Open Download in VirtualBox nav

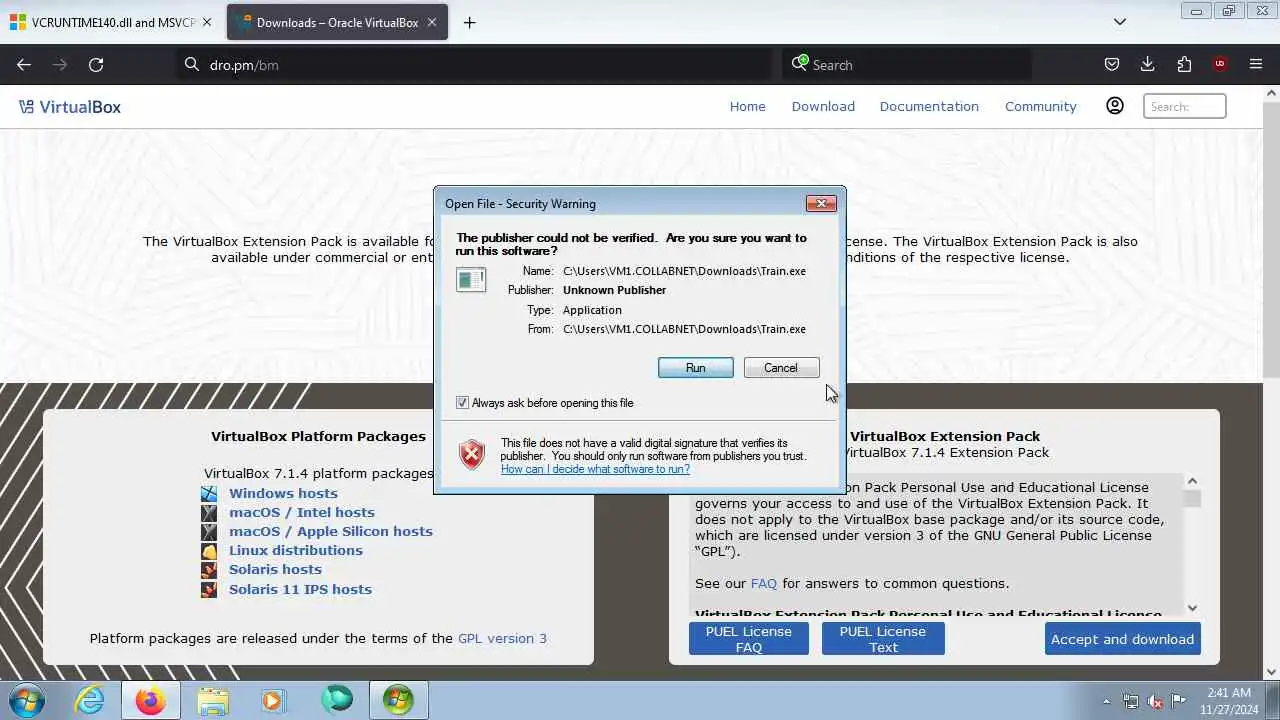pos(823,106)
